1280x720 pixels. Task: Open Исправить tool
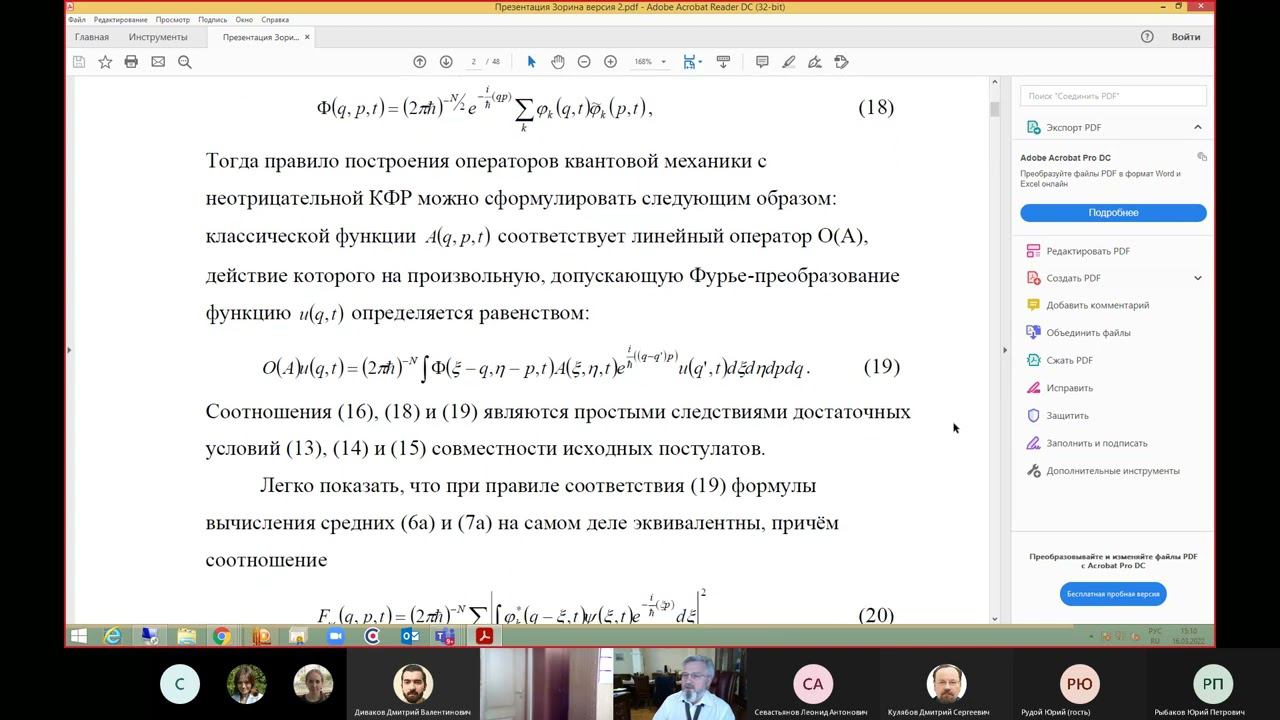[1069, 388]
